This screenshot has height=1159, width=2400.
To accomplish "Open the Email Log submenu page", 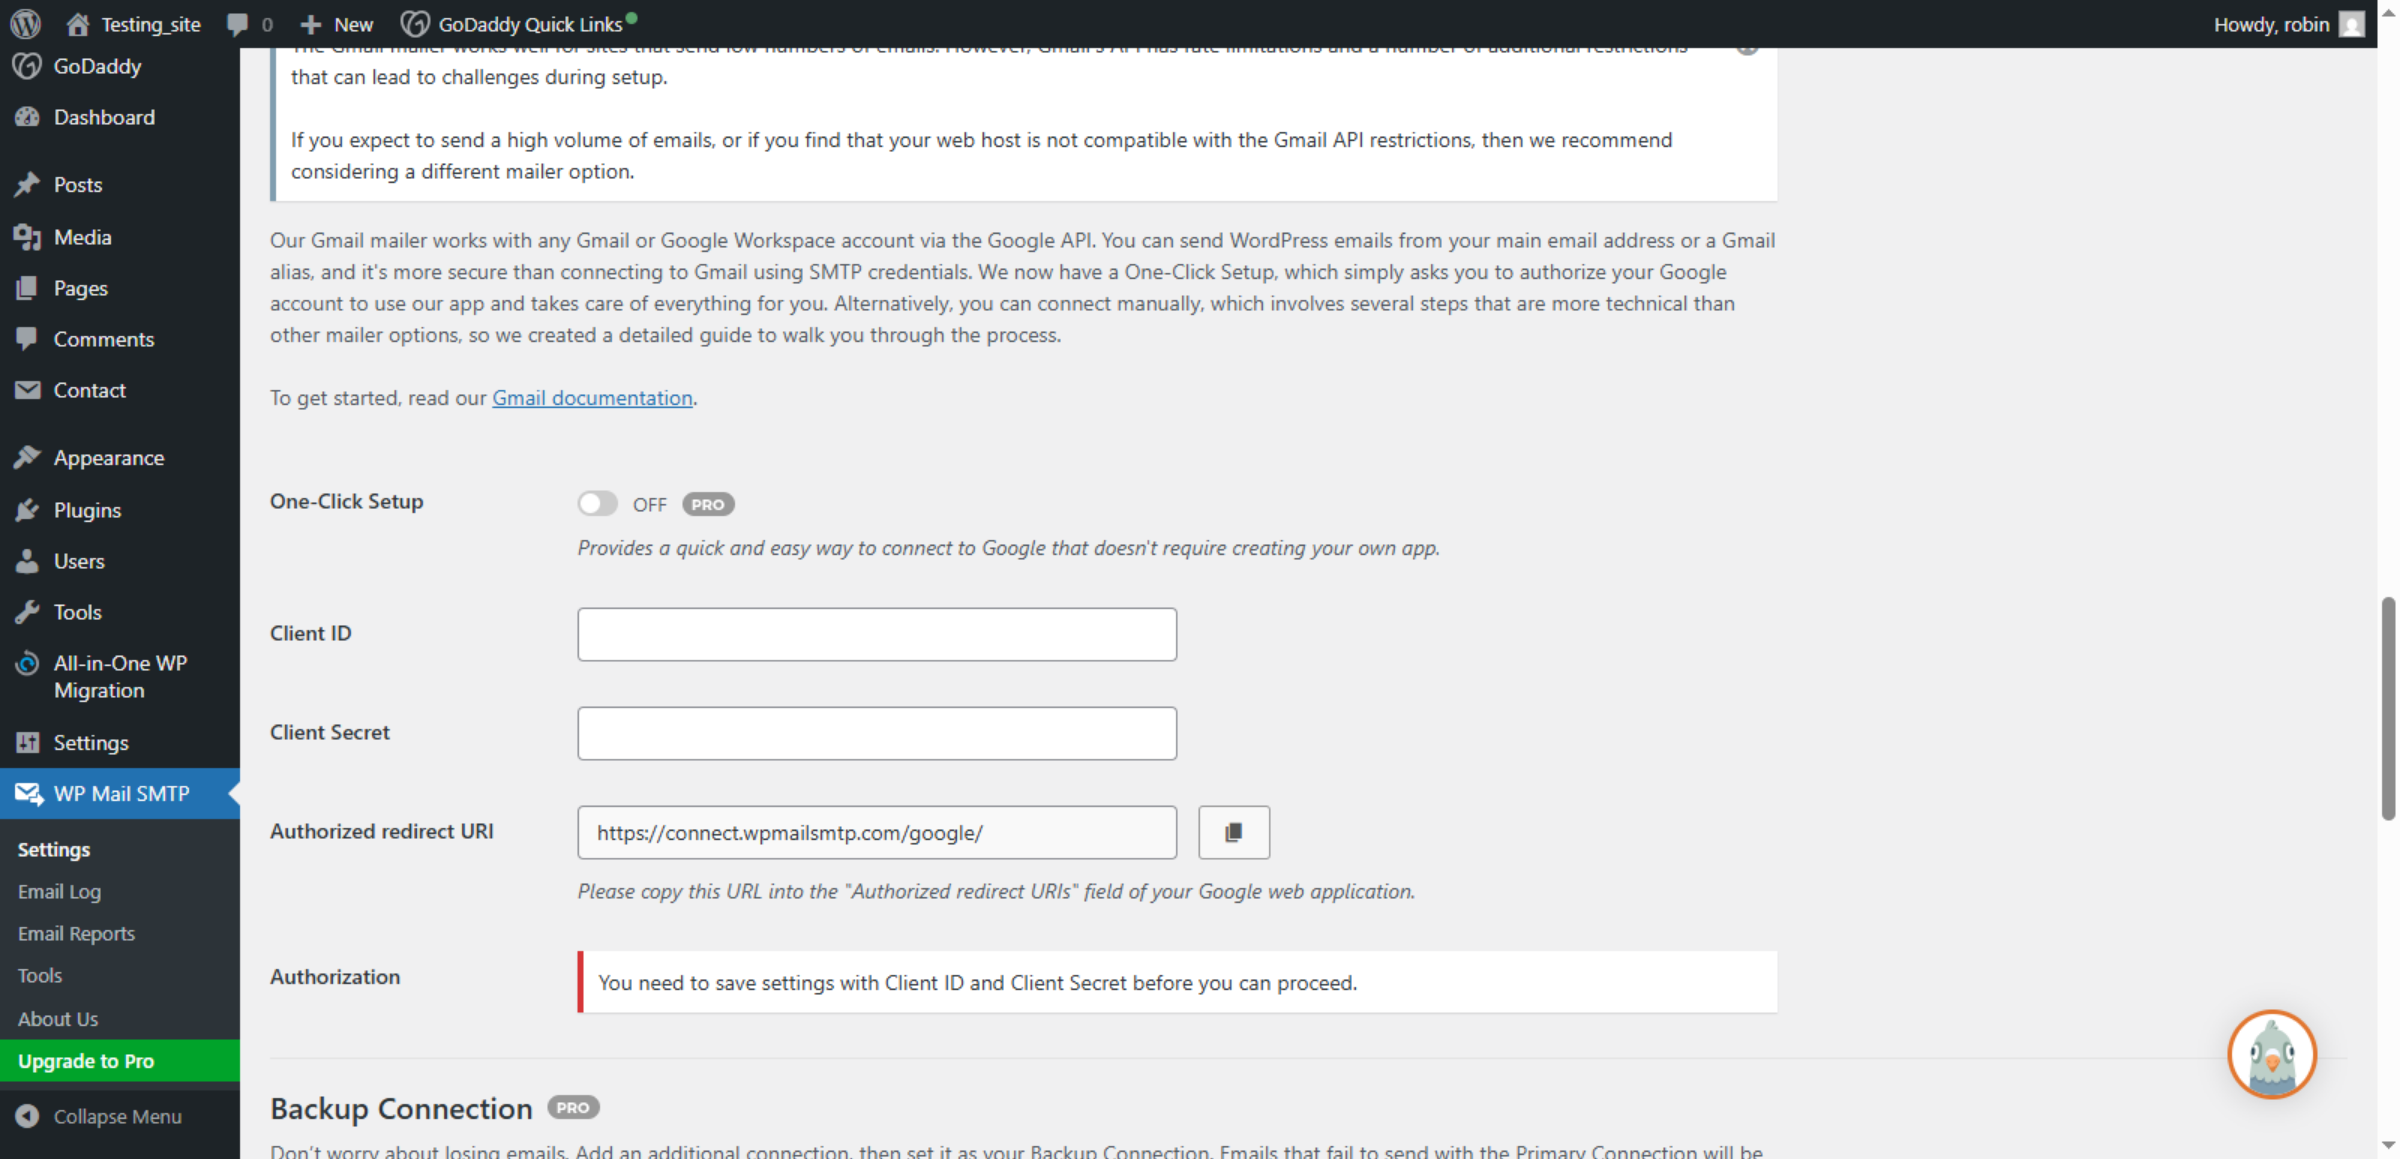I will point(59,891).
